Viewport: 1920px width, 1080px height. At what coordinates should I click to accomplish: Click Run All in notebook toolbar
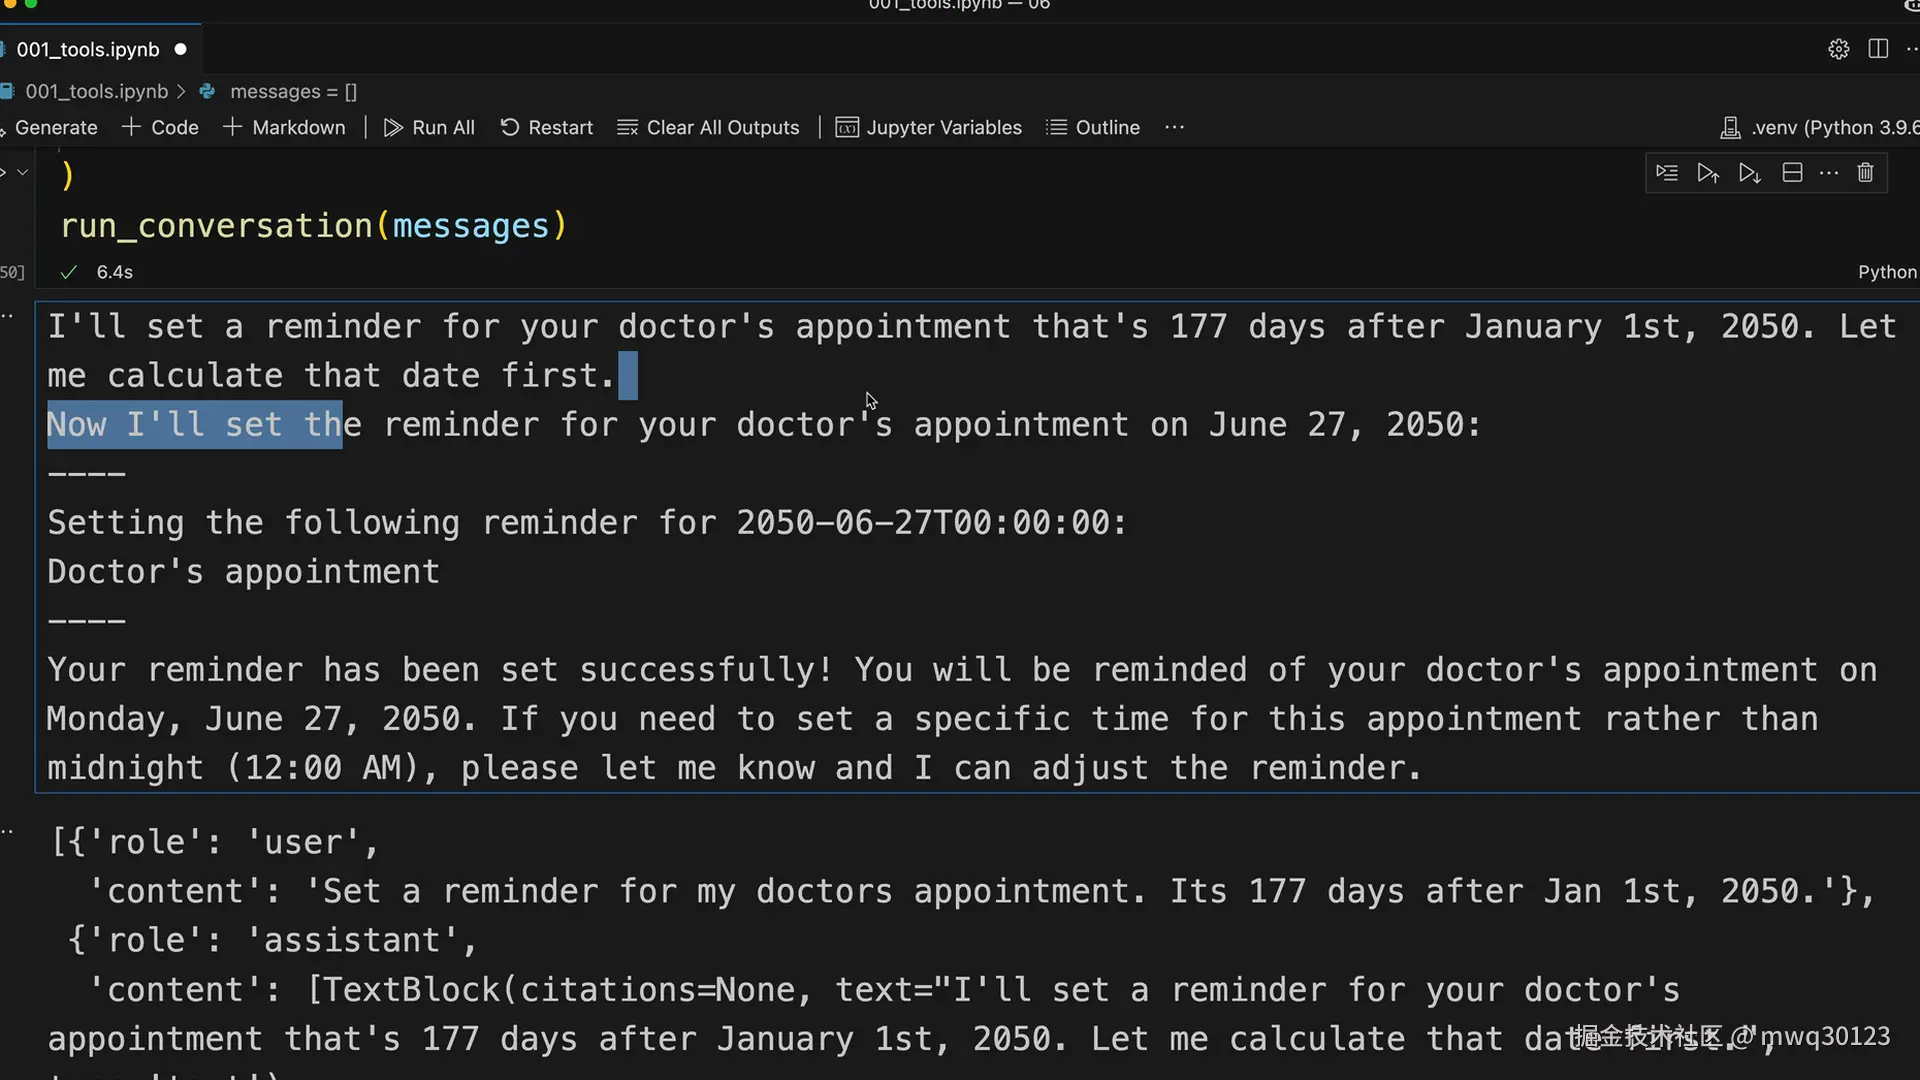430,127
